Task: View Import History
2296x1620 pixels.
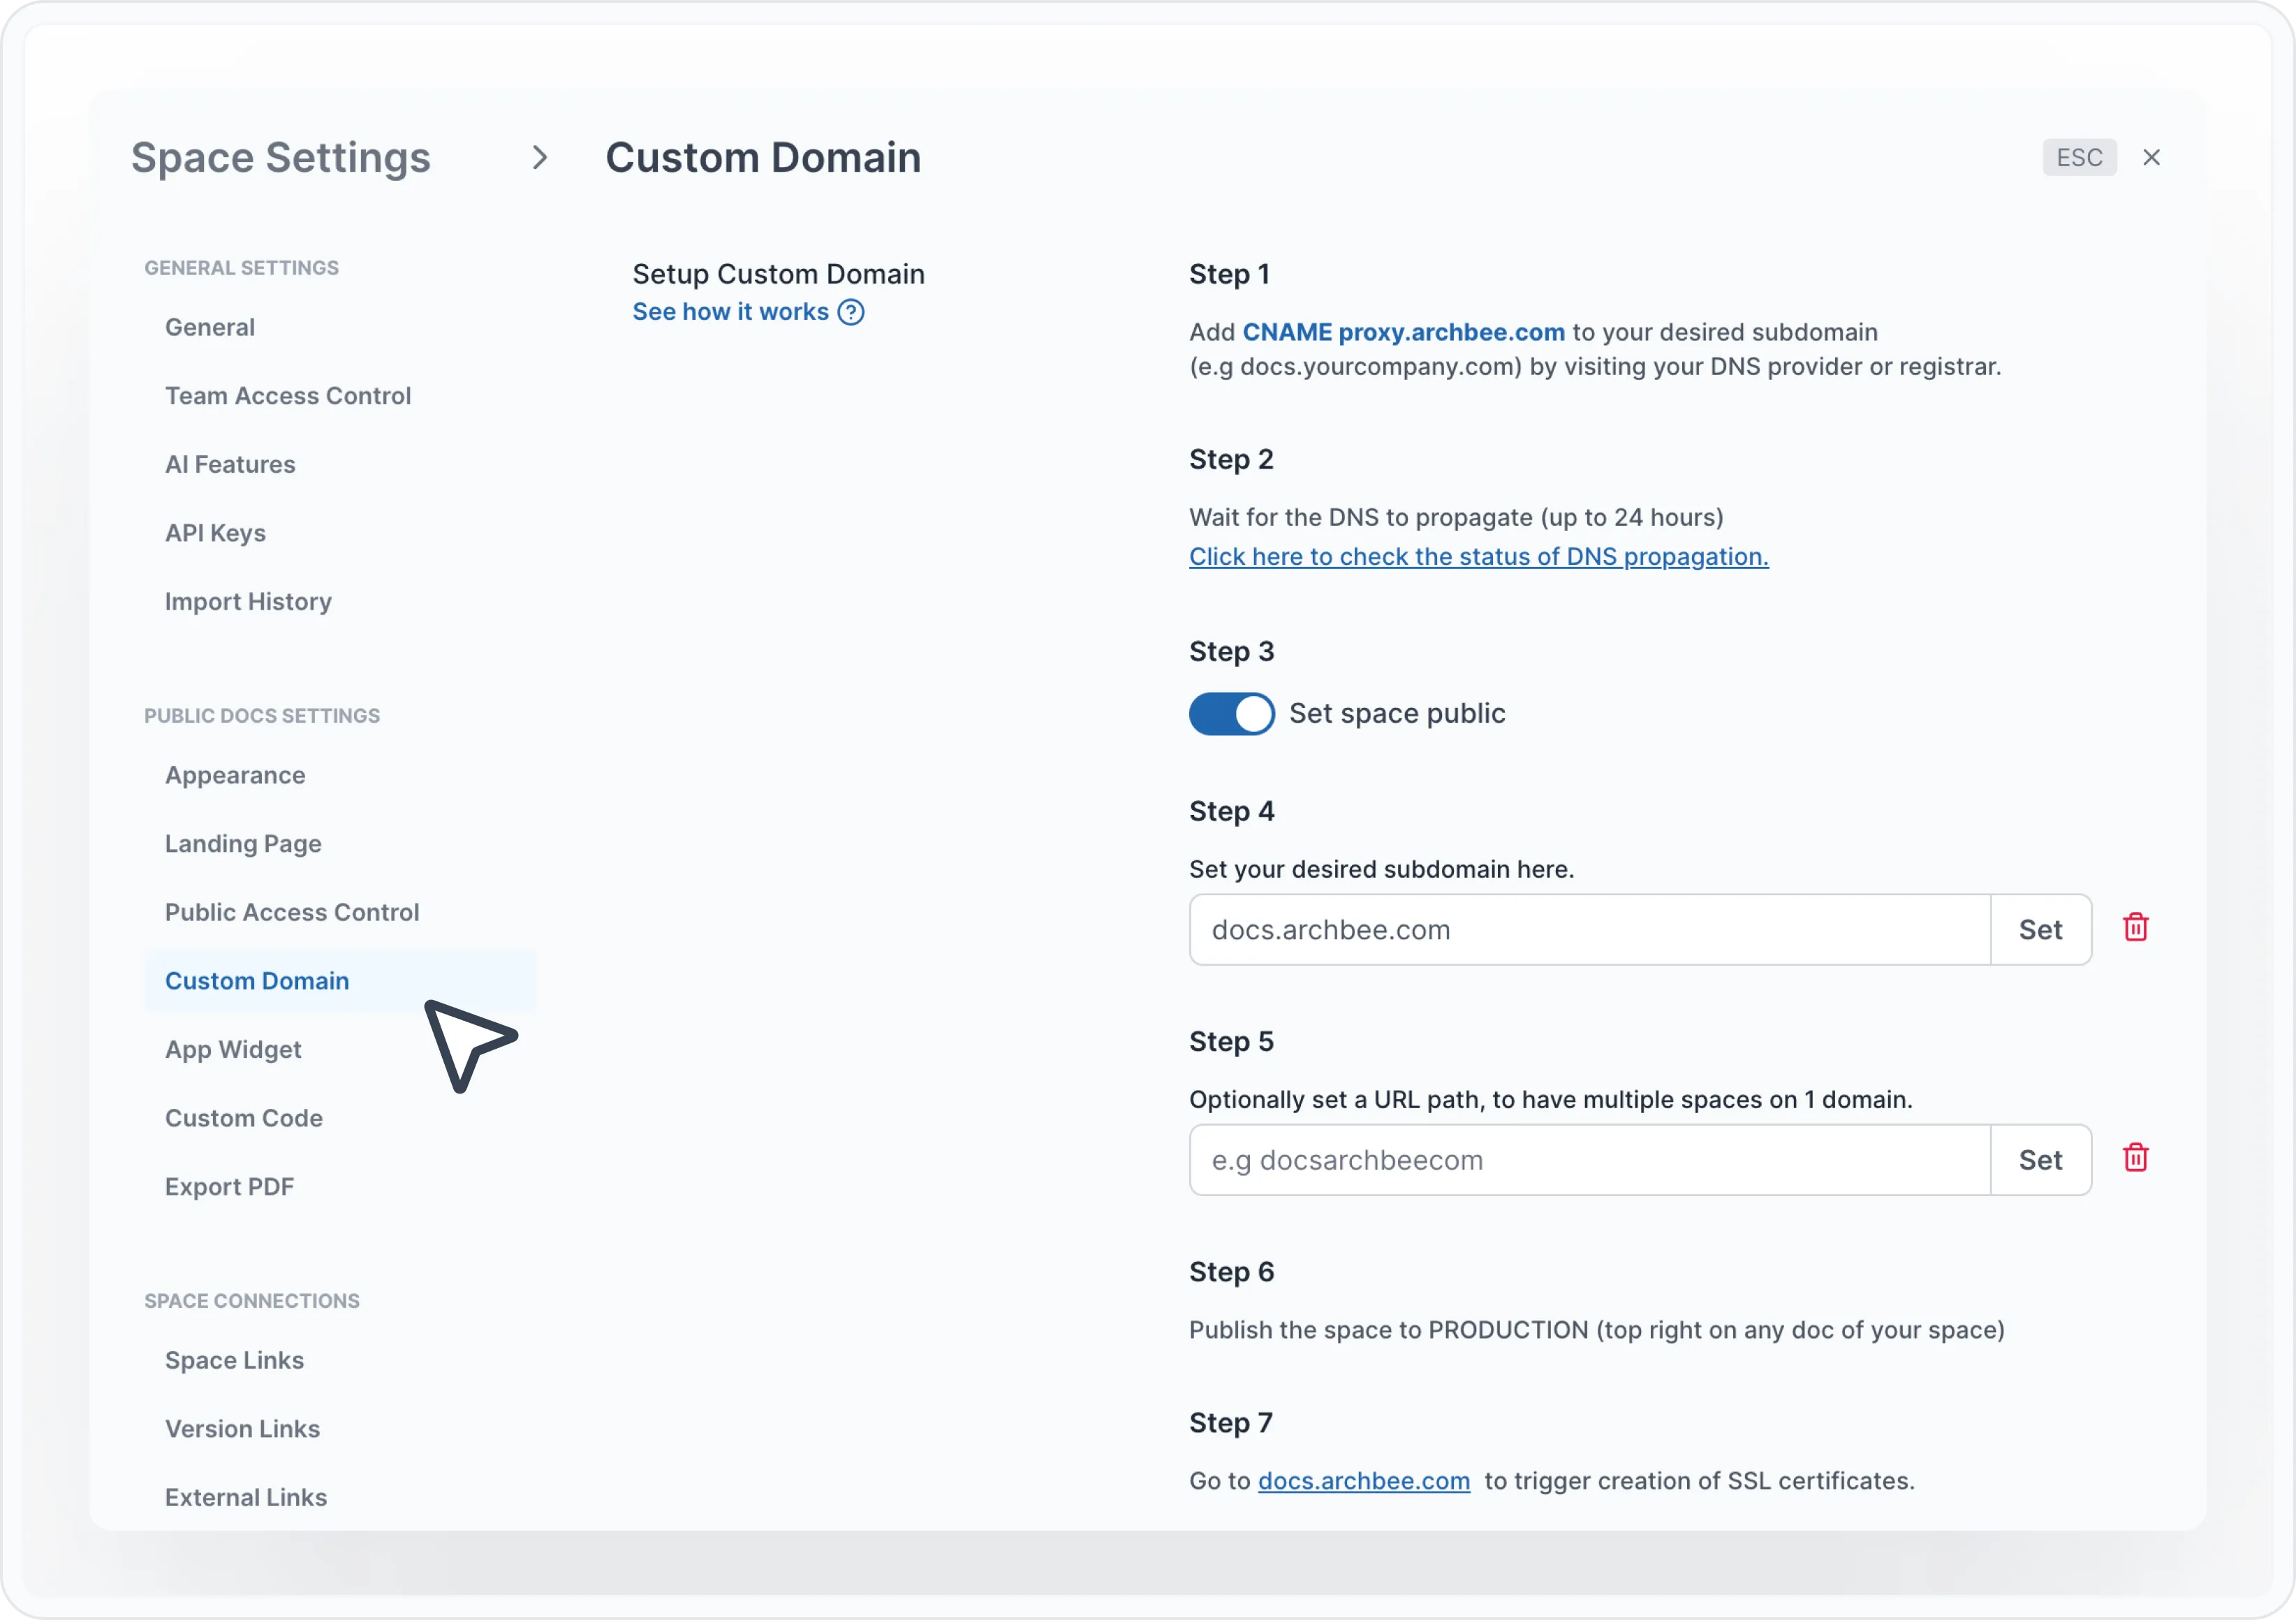Action: tap(248, 601)
